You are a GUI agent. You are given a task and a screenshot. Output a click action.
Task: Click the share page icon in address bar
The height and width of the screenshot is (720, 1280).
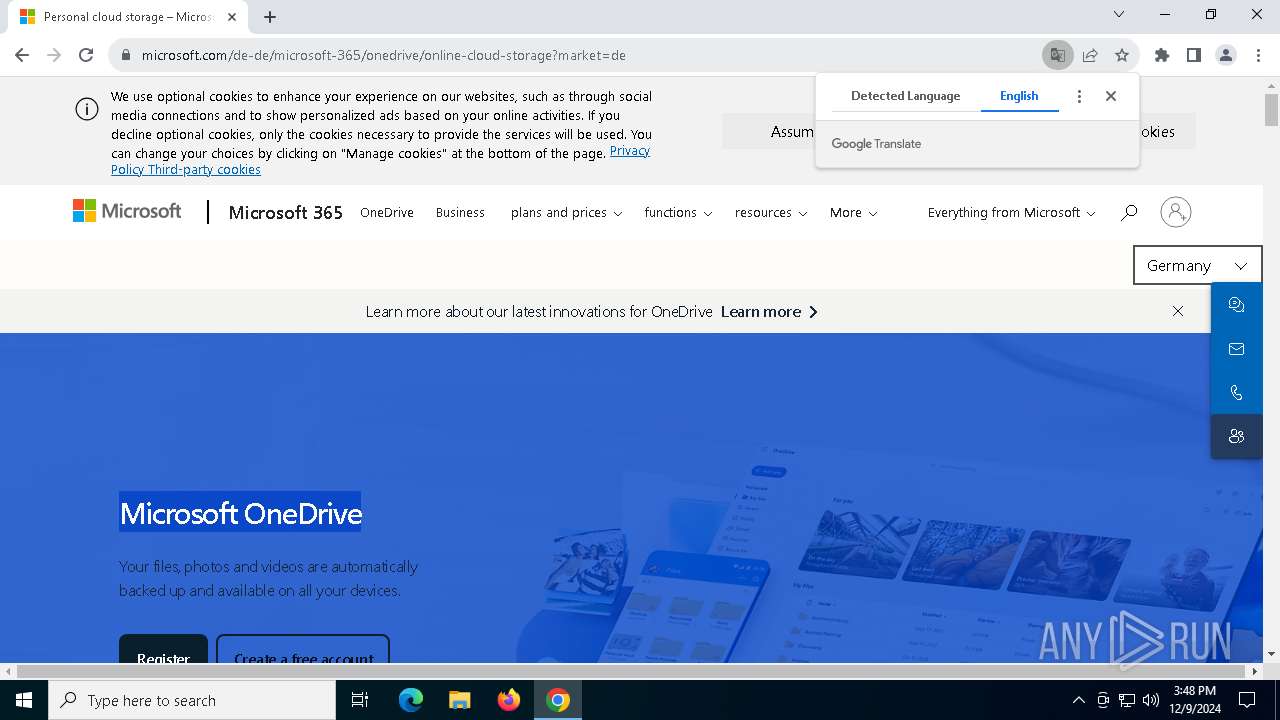click(x=1090, y=55)
